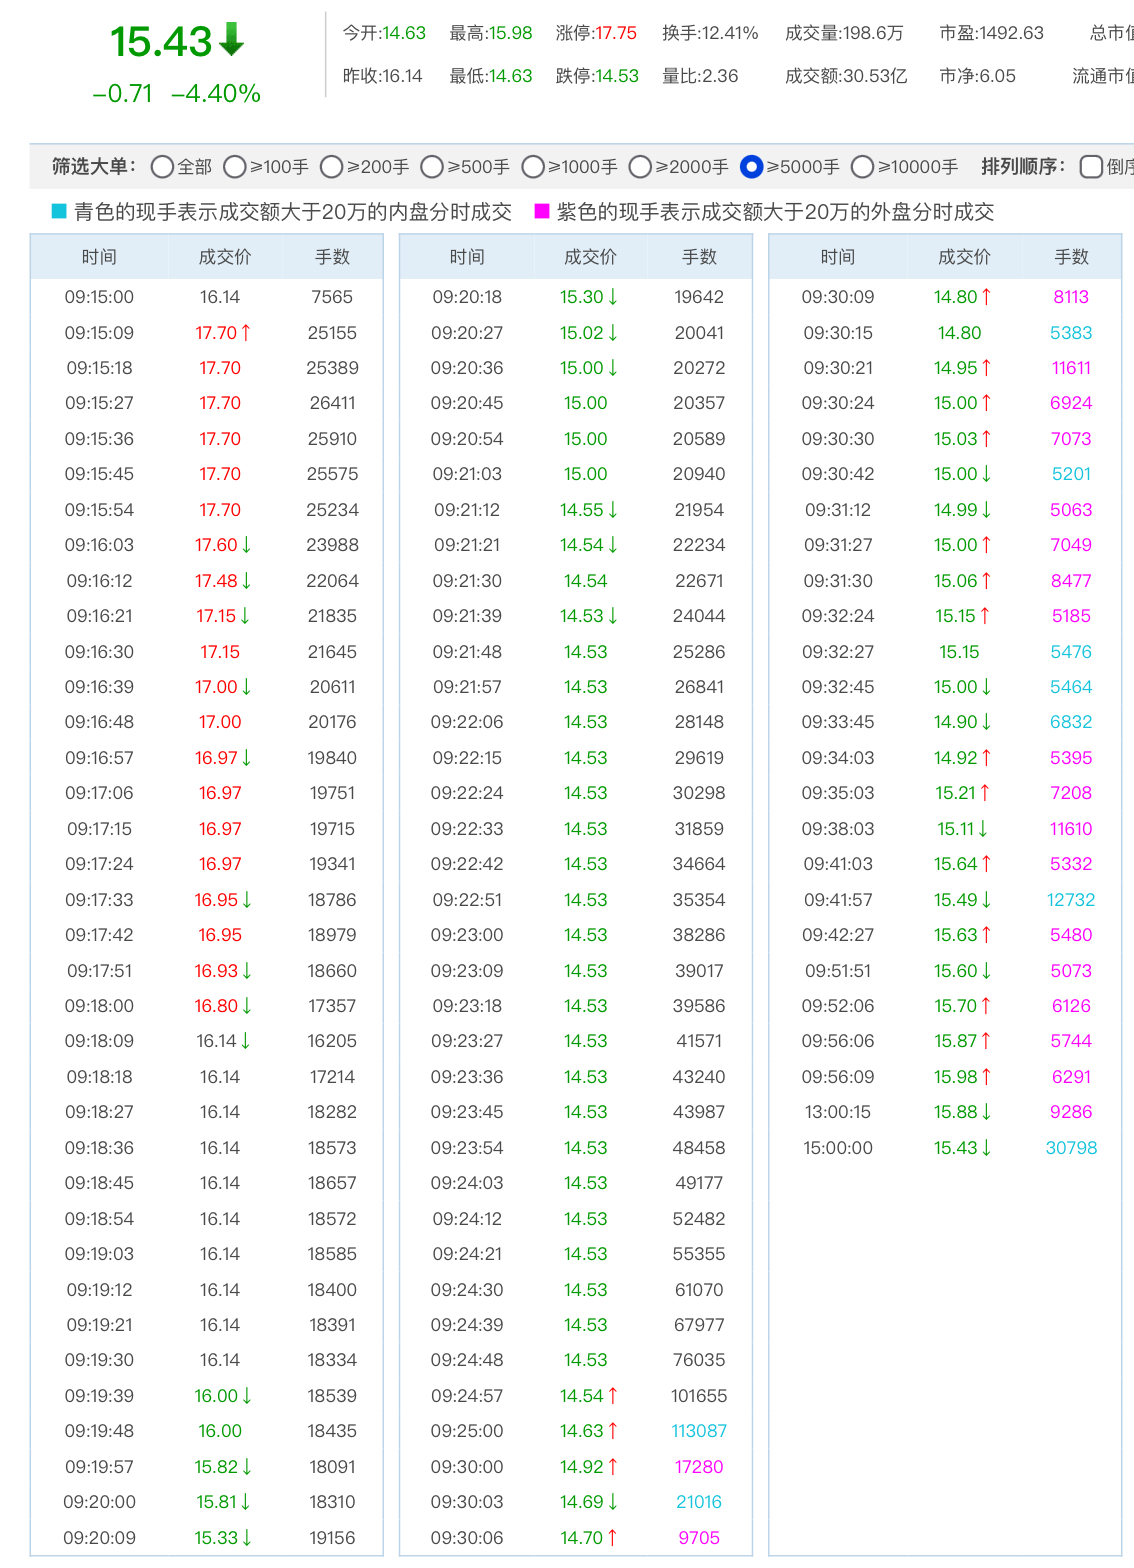The height and width of the screenshot is (1568, 1134).
Task: Click the 昨收 16.14 figure
Action: coord(402,76)
